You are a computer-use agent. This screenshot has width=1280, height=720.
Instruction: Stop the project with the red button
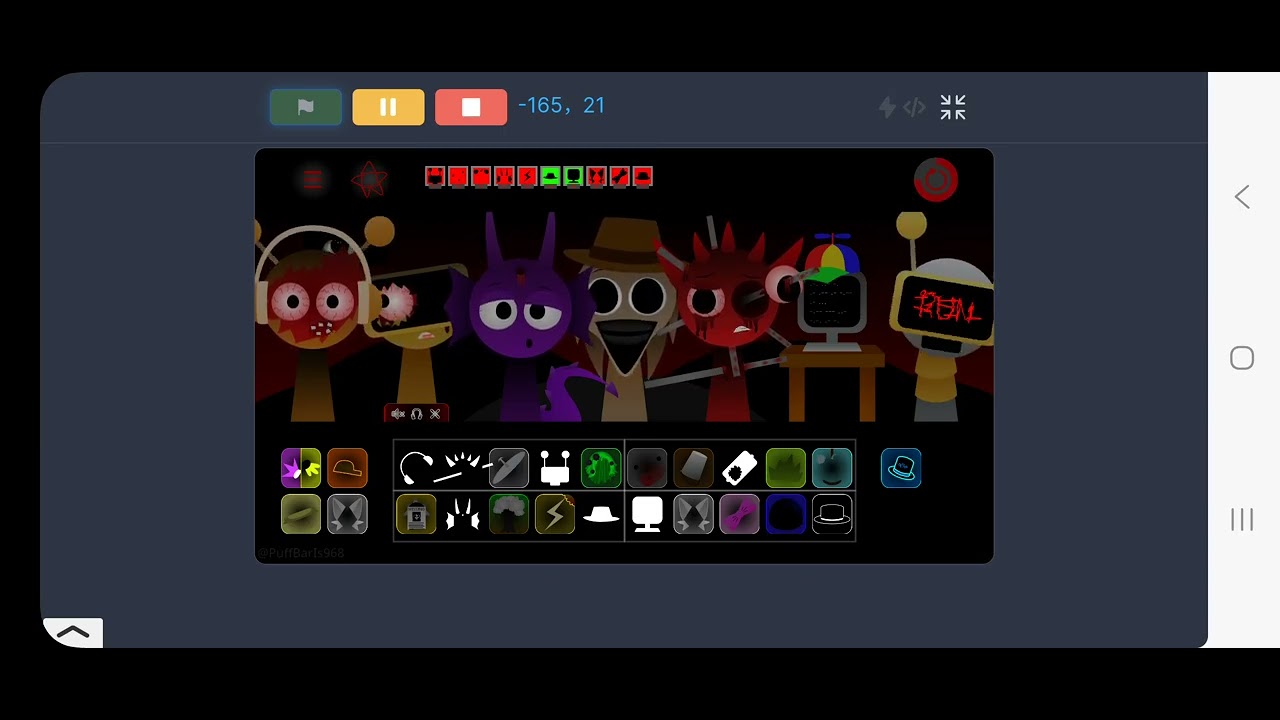pos(471,107)
